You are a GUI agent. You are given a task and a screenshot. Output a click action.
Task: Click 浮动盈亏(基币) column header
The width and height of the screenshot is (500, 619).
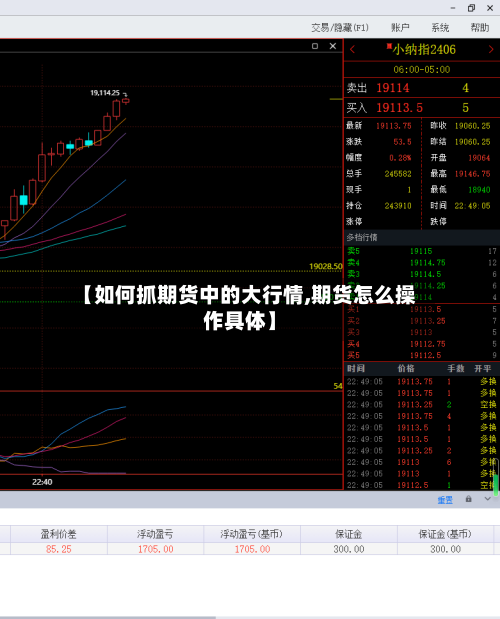coord(252,534)
